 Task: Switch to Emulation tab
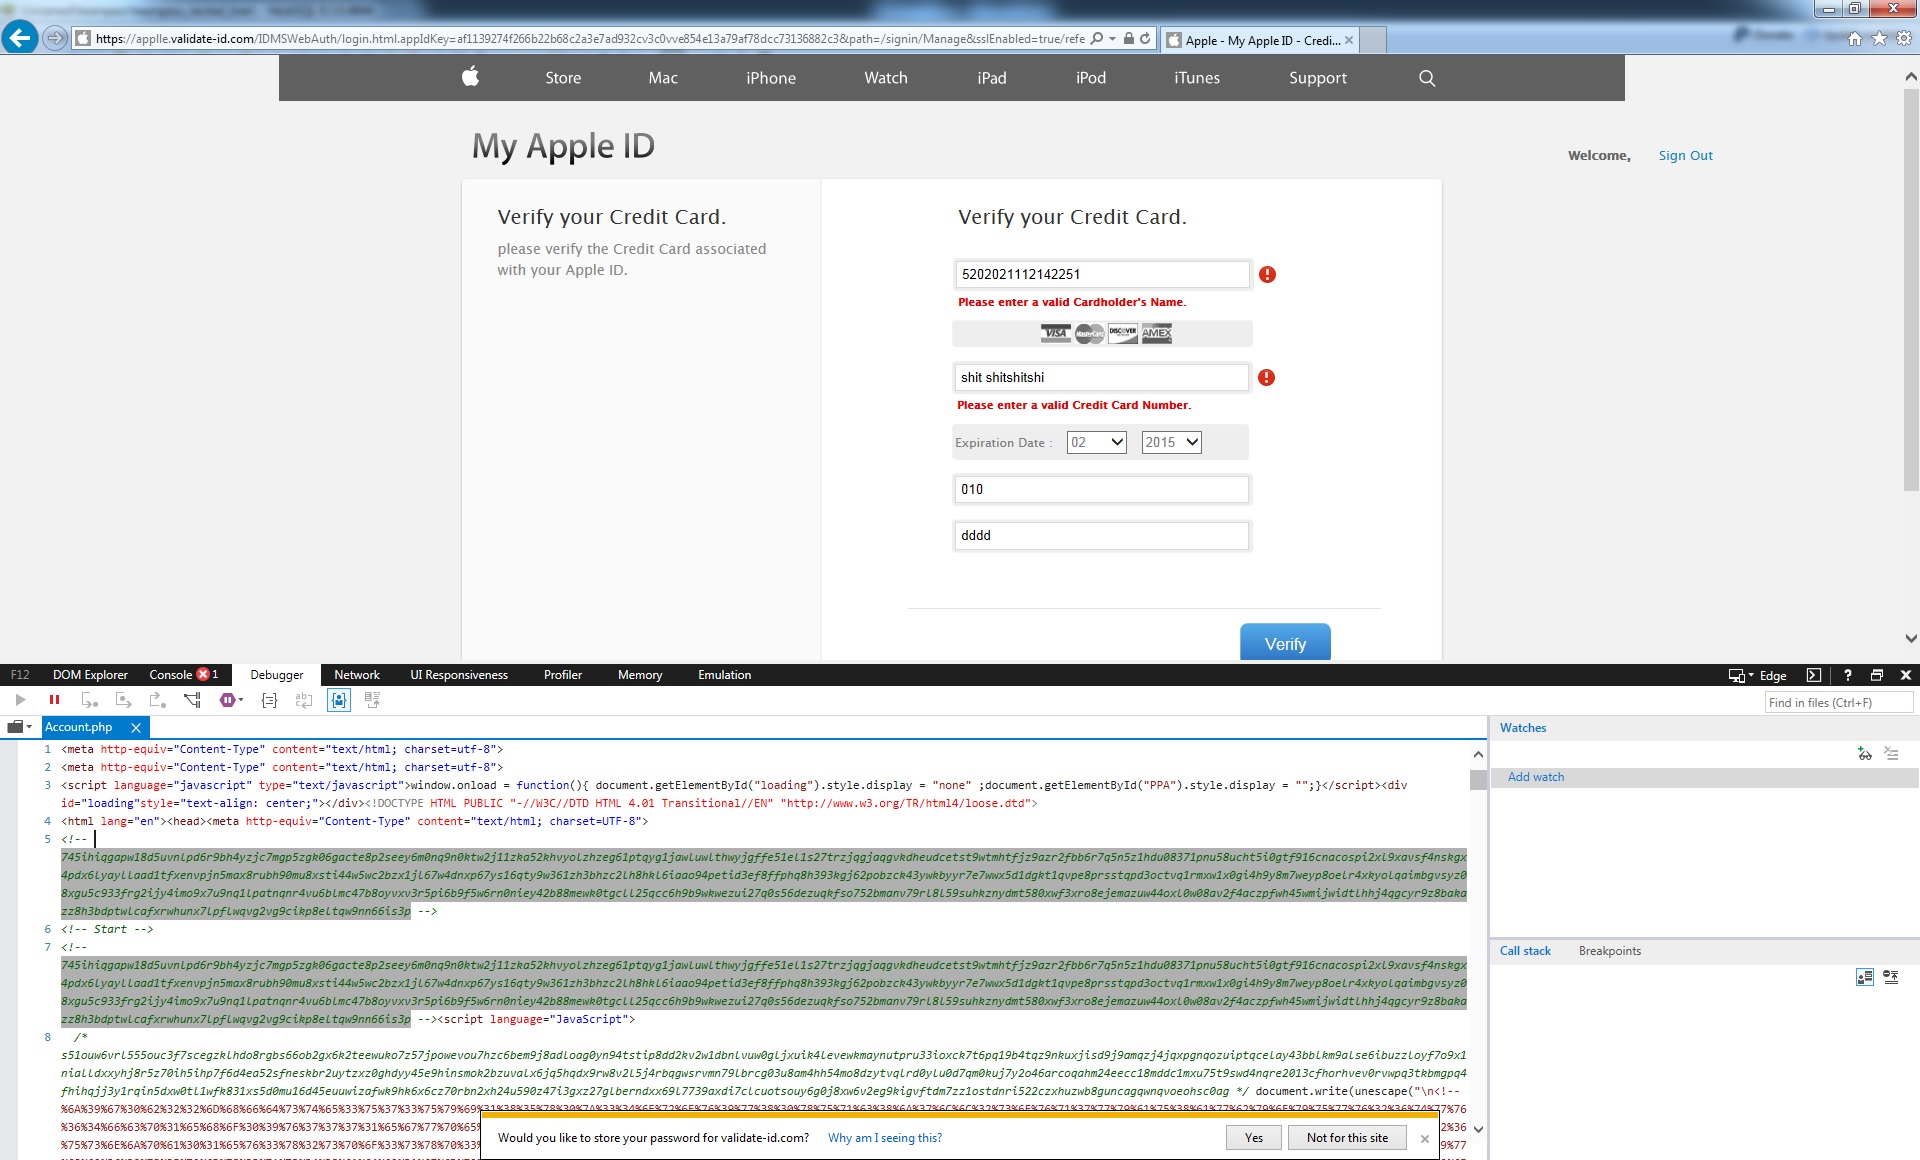725,675
